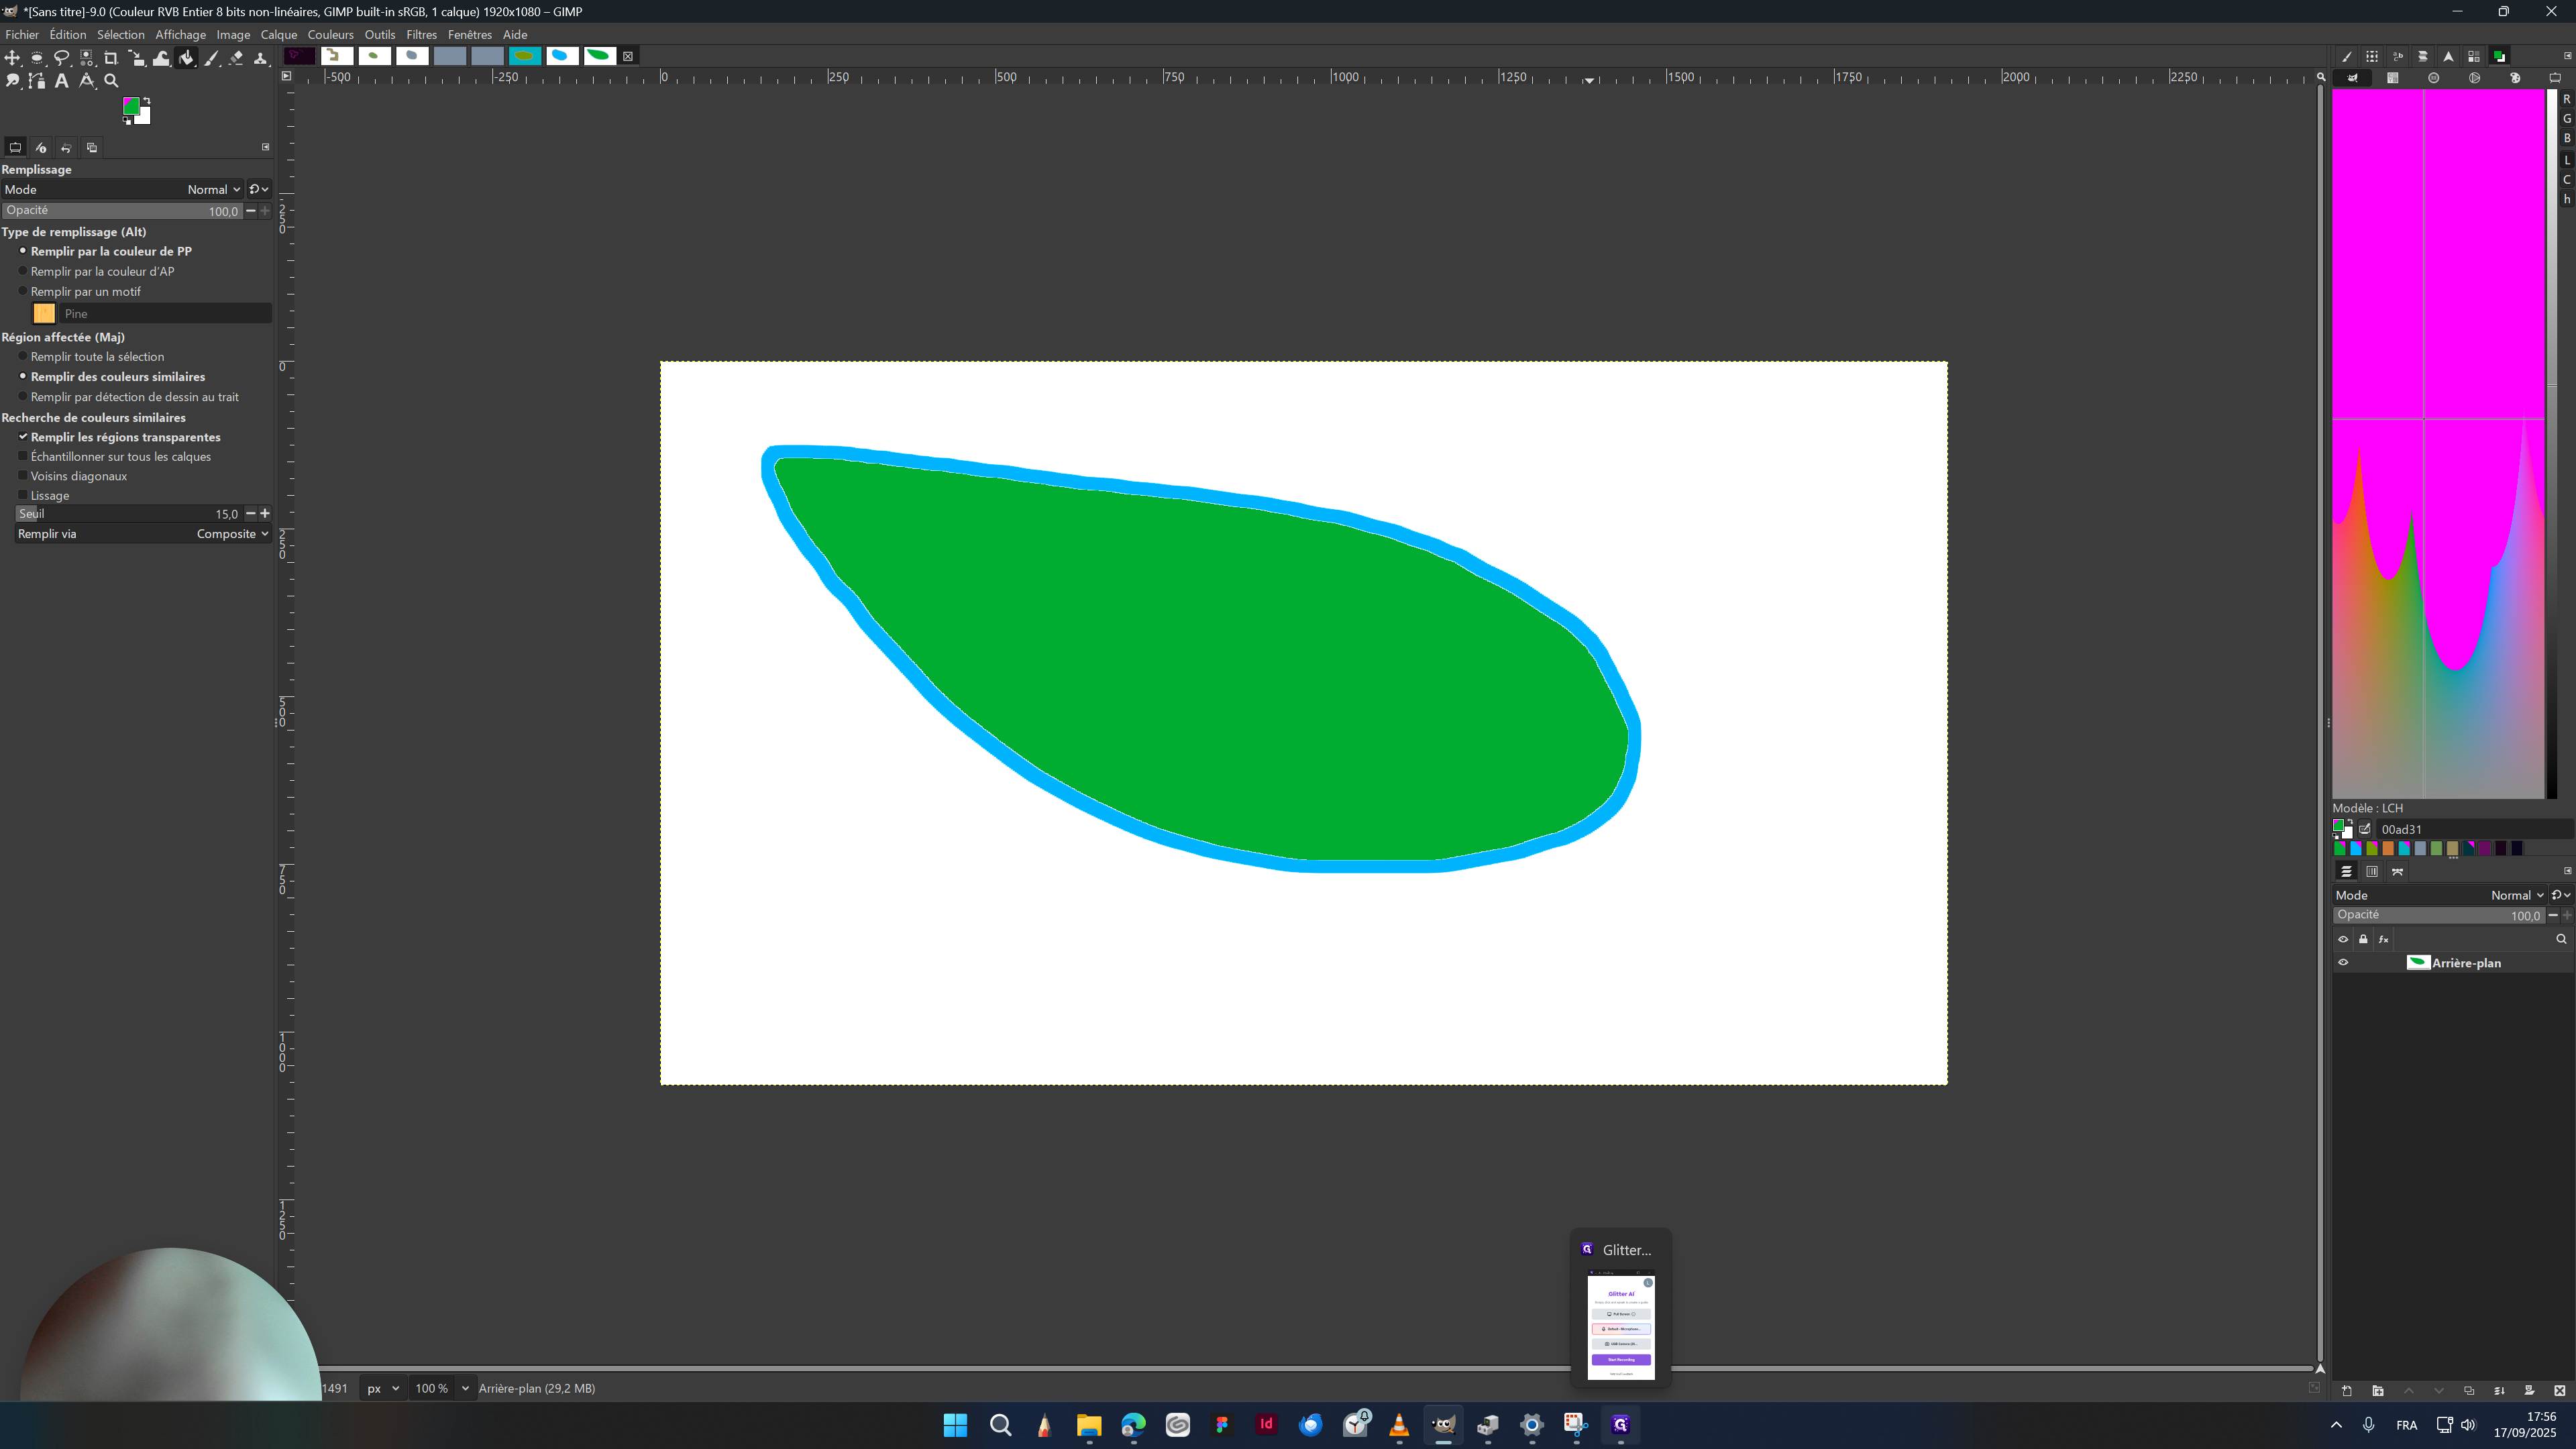Open the Filtres menu
Image resolution: width=2576 pixels, height=1449 pixels.
coord(421,34)
